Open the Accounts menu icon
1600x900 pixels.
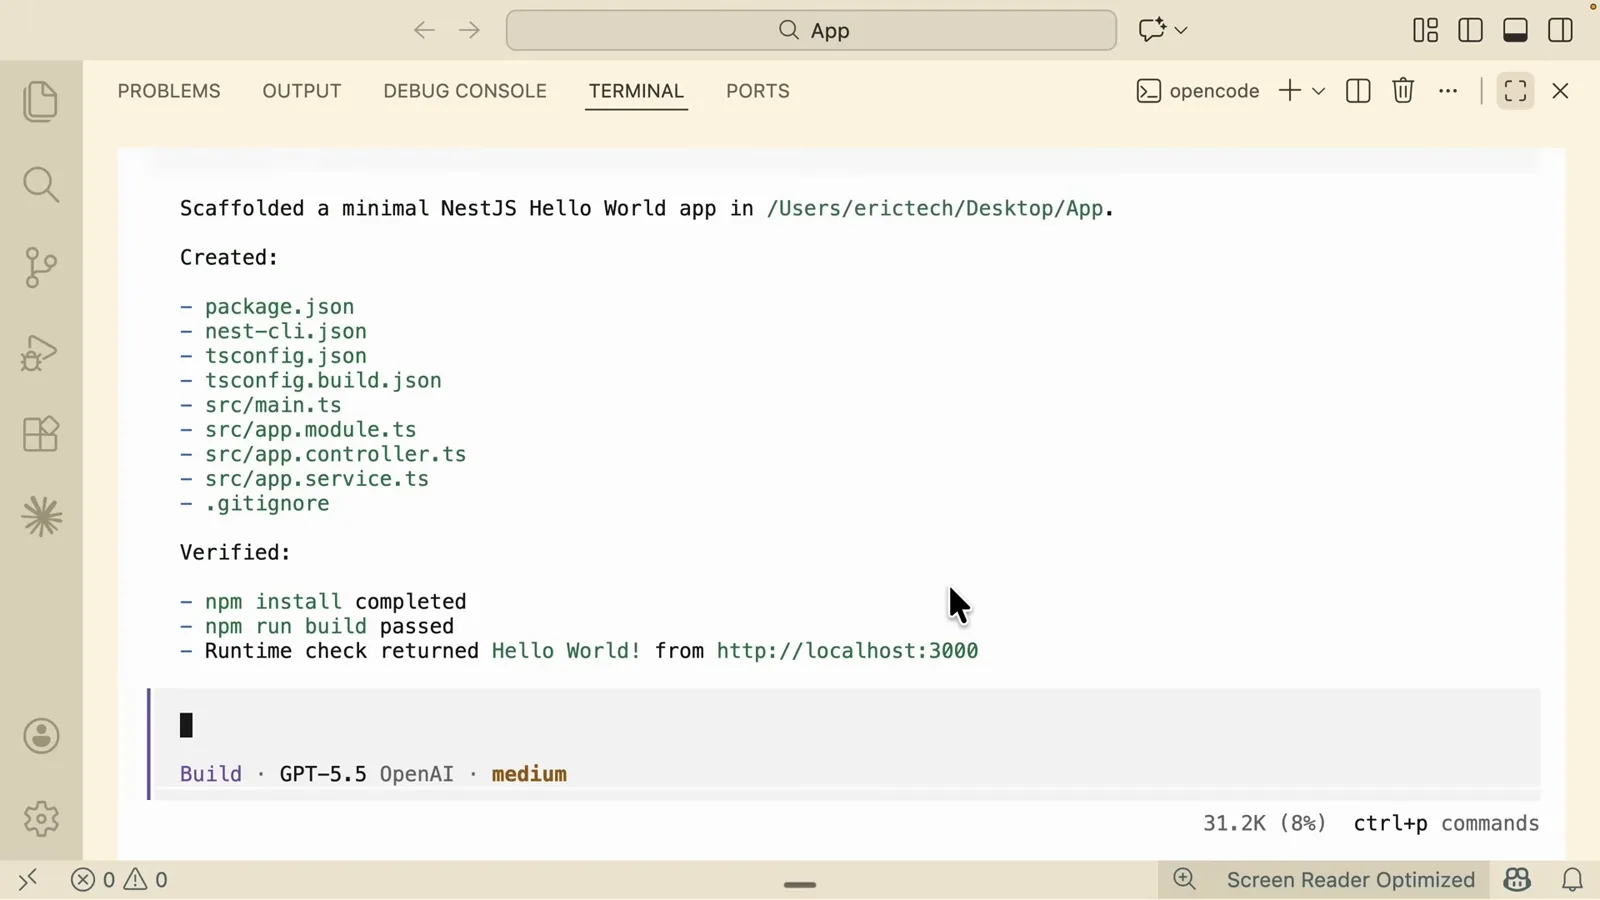click(41, 737)
